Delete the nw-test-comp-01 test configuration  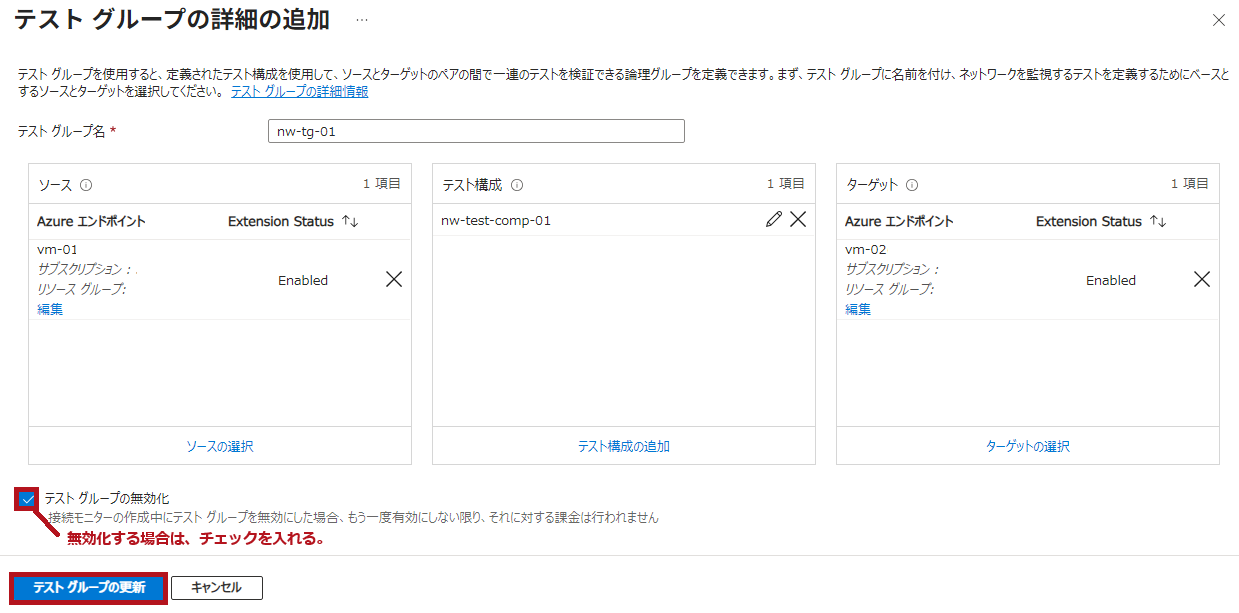(798, 220)
